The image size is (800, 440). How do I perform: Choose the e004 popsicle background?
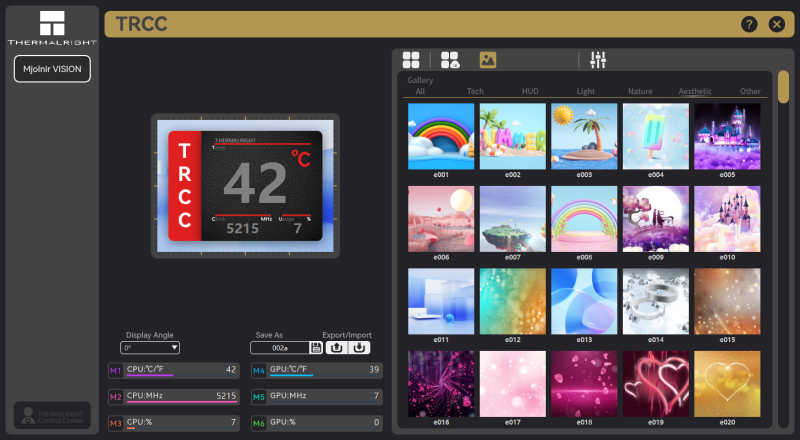(656, 136)
